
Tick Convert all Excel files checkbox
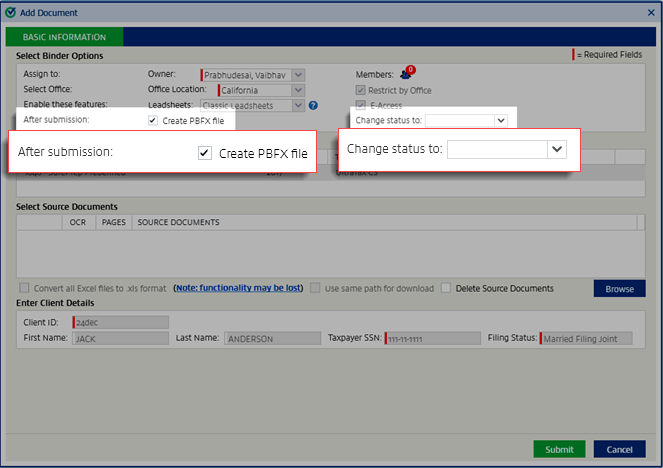pyautogui.click(x=24, y=288)
